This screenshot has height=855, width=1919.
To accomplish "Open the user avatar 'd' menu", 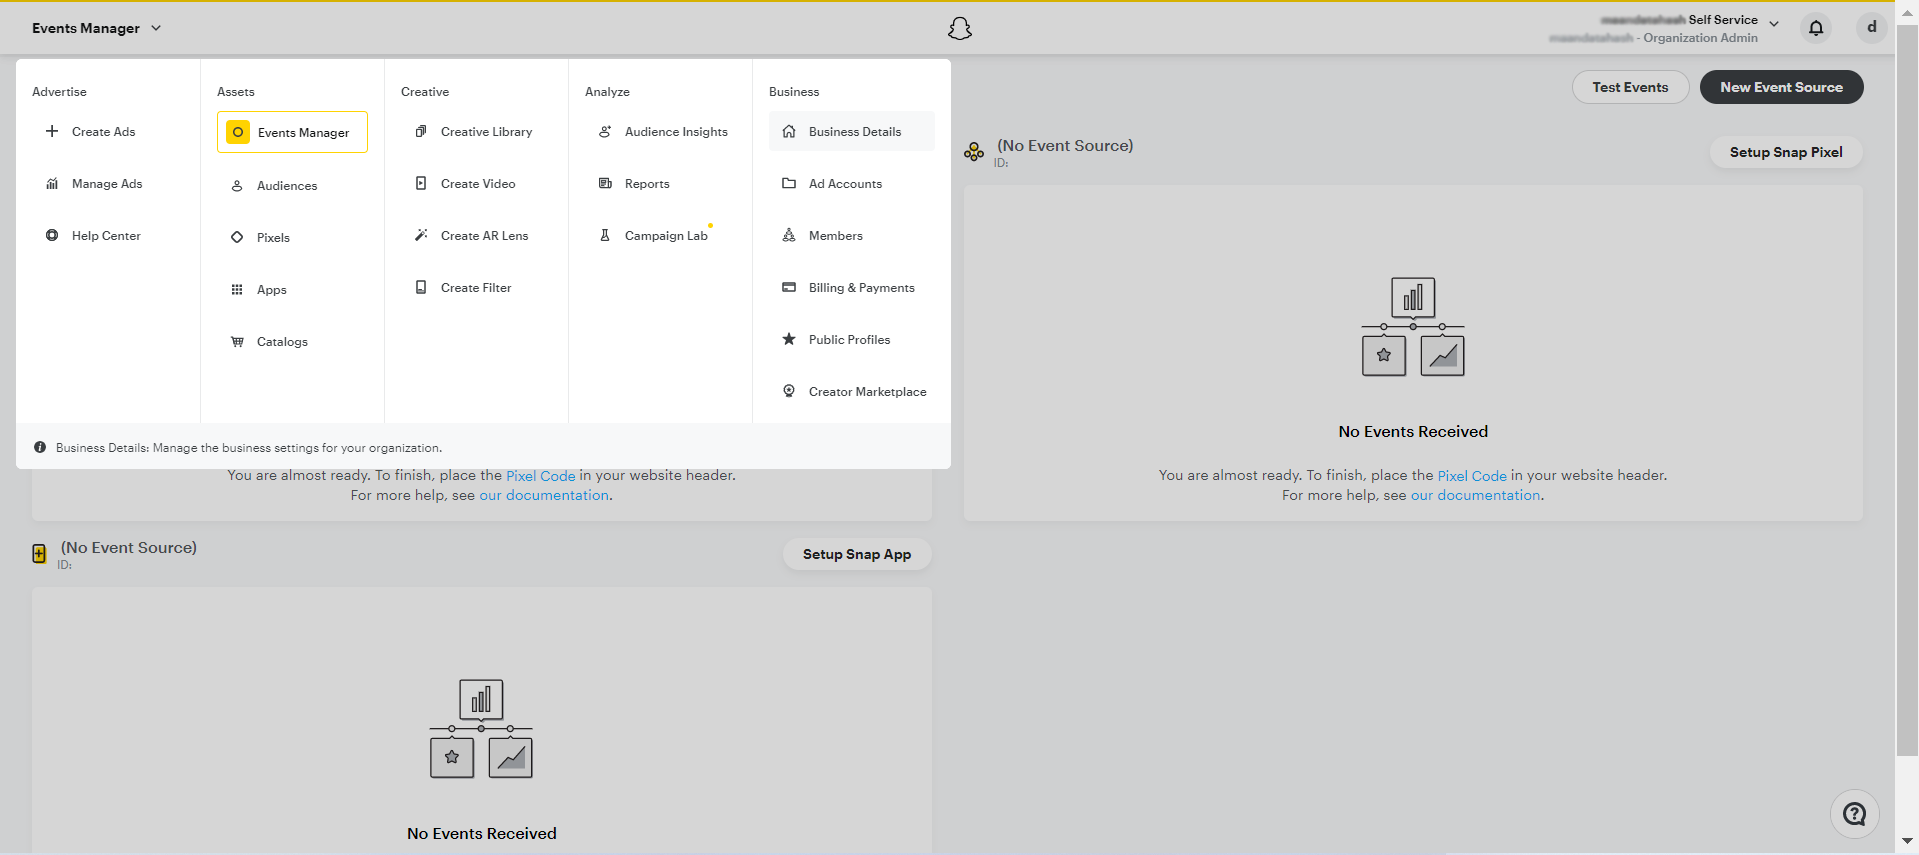I will pyautogui.click(x=1871, y=28).
